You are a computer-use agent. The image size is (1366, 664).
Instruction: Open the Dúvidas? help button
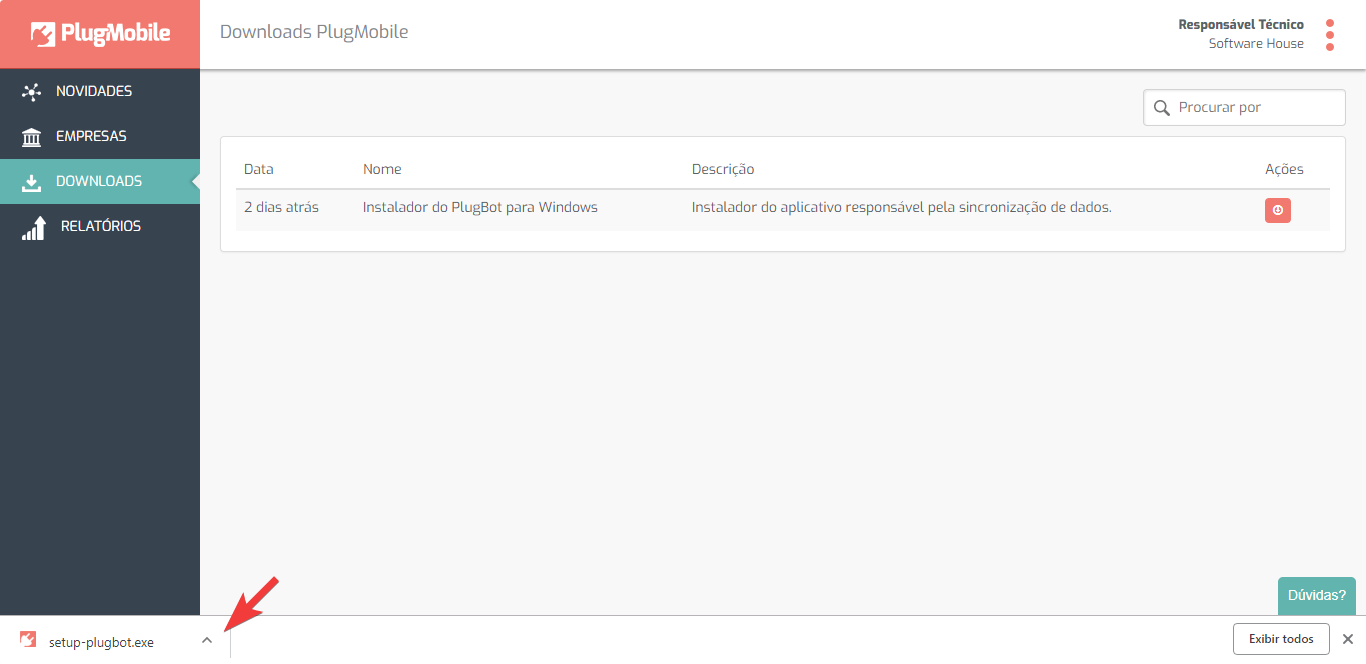(x=1317, y=595)
